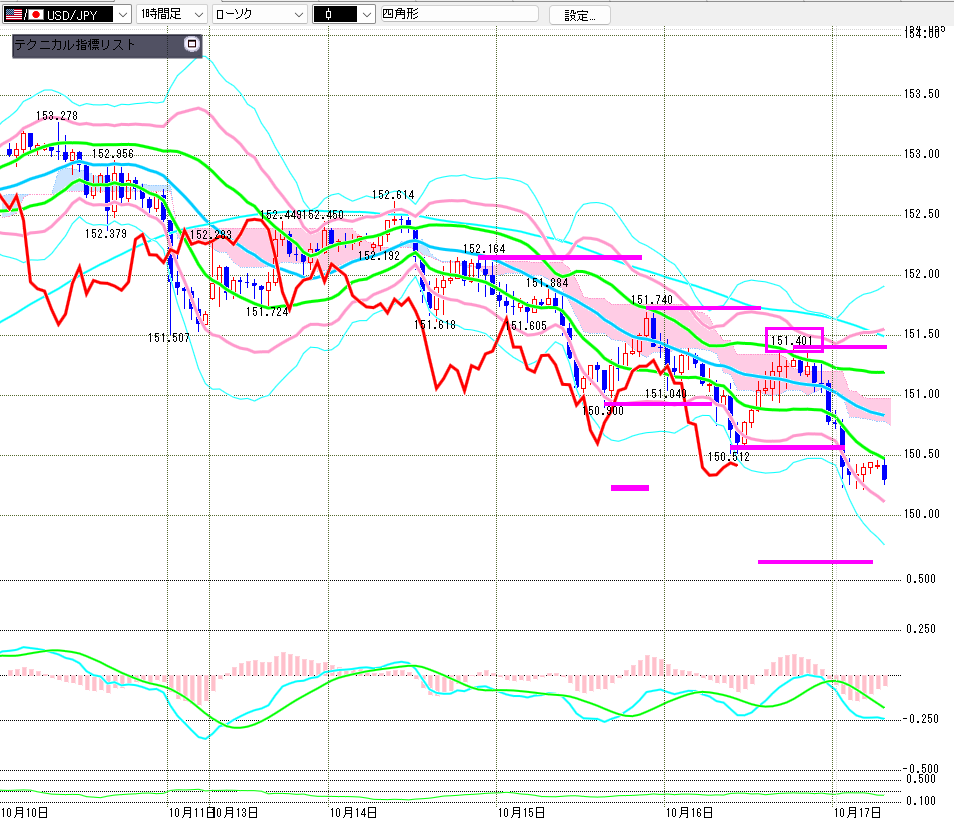This screenshot has height=823, width=954.
Task: Click the US flag icon in pair selector
Action: tap(15, 15)
